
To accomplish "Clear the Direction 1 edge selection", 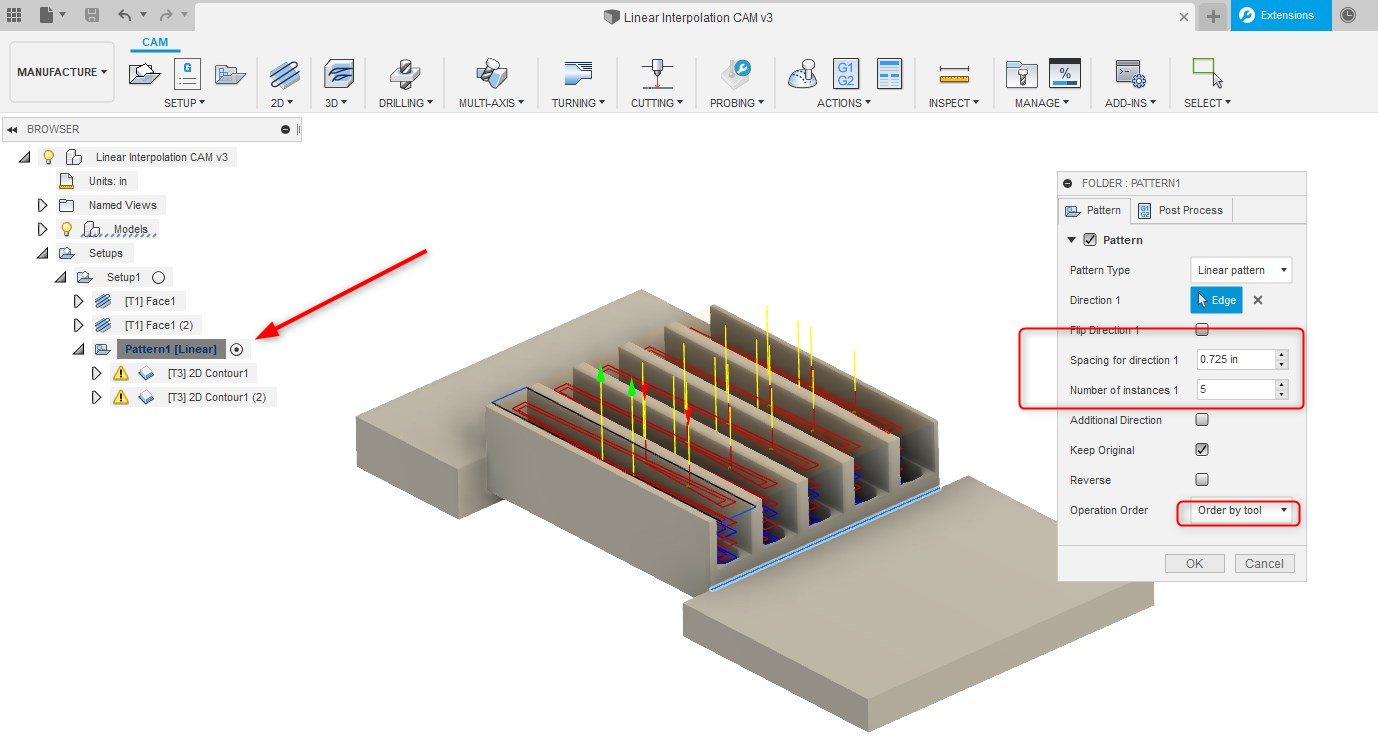I will (1258, 300).
